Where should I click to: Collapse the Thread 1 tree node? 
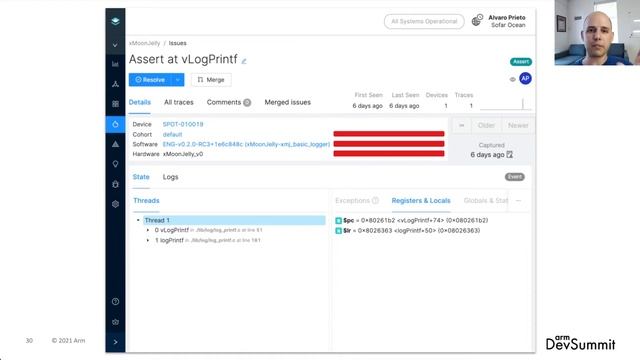tap(138, 220)
